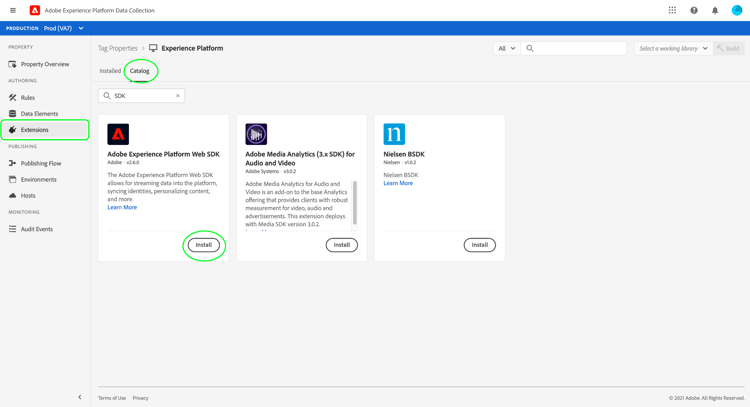The height and width of the screenshot is (407, 750).
Task: Open Property Overview in sidebar
Action: (45, 64)
